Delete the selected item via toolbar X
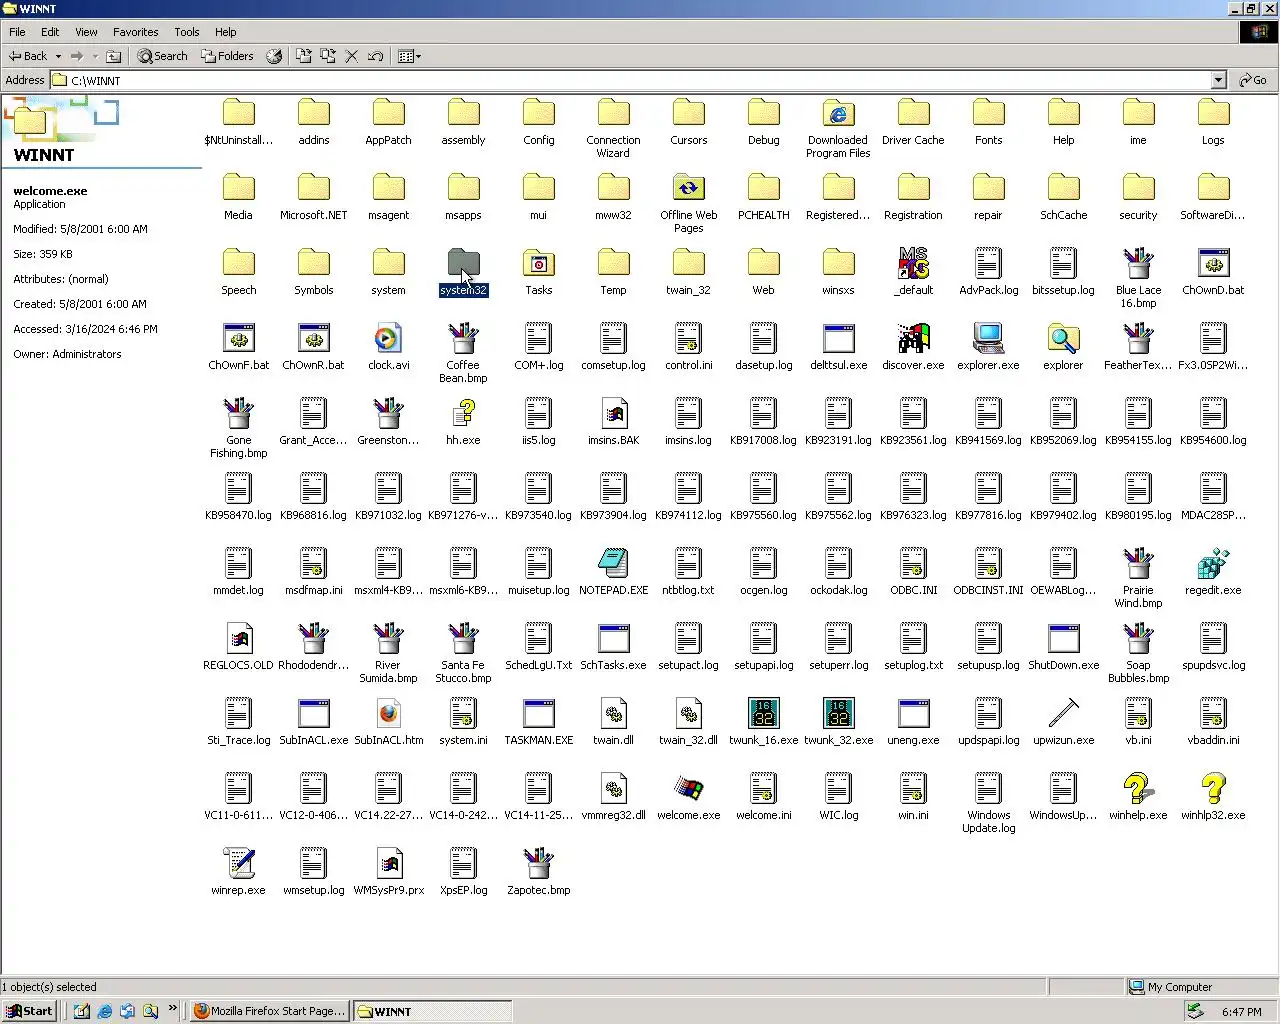The width and height of the screenshot is (1280, 1024). click(351, 56)
